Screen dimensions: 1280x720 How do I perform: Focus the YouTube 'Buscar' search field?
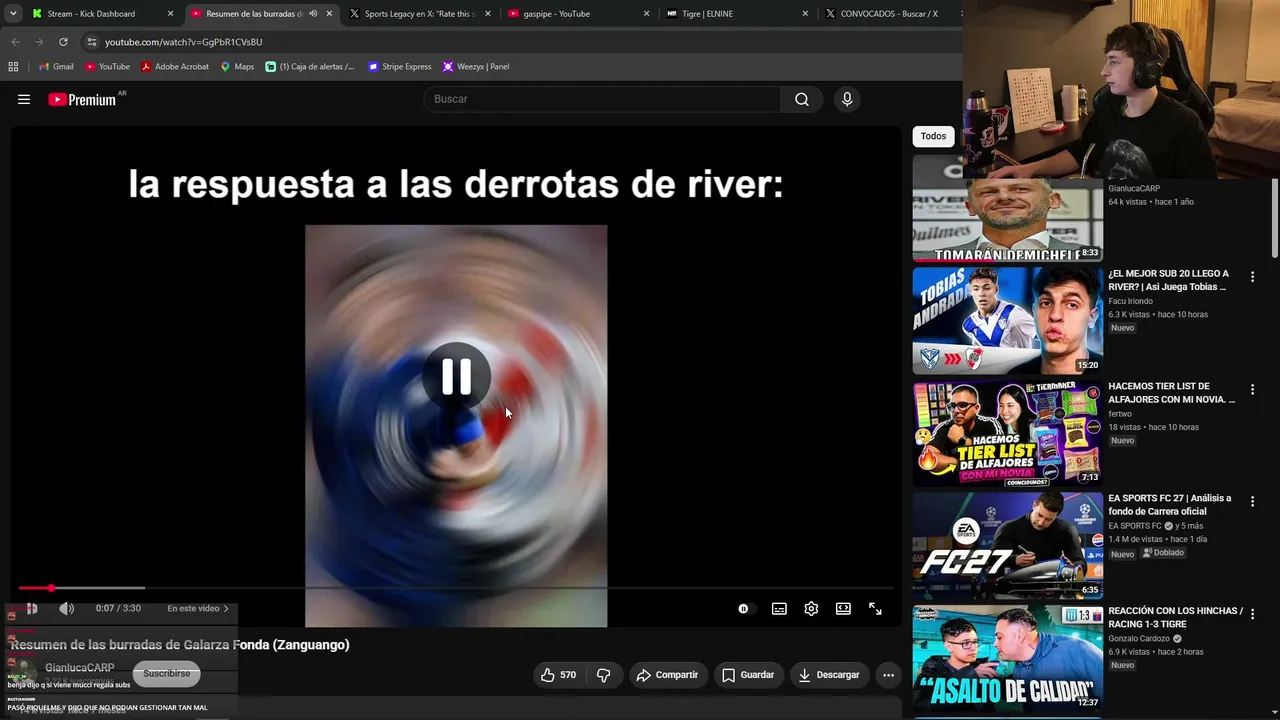(603, 99)
